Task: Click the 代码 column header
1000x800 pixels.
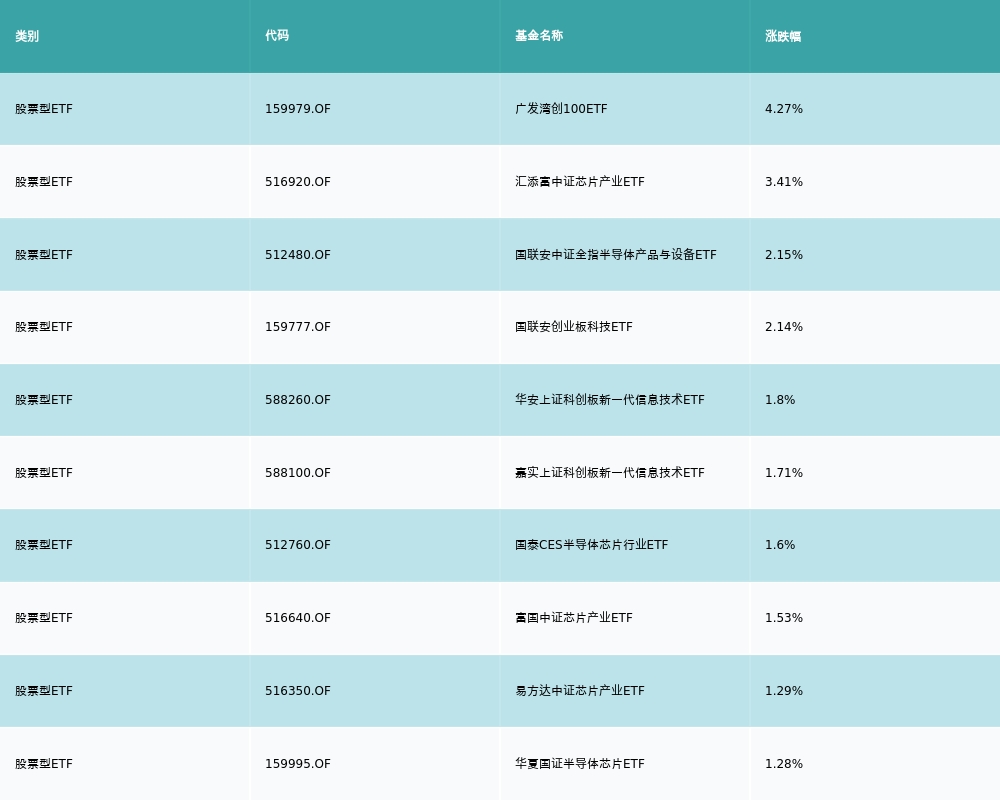Action: coord(277,36)
